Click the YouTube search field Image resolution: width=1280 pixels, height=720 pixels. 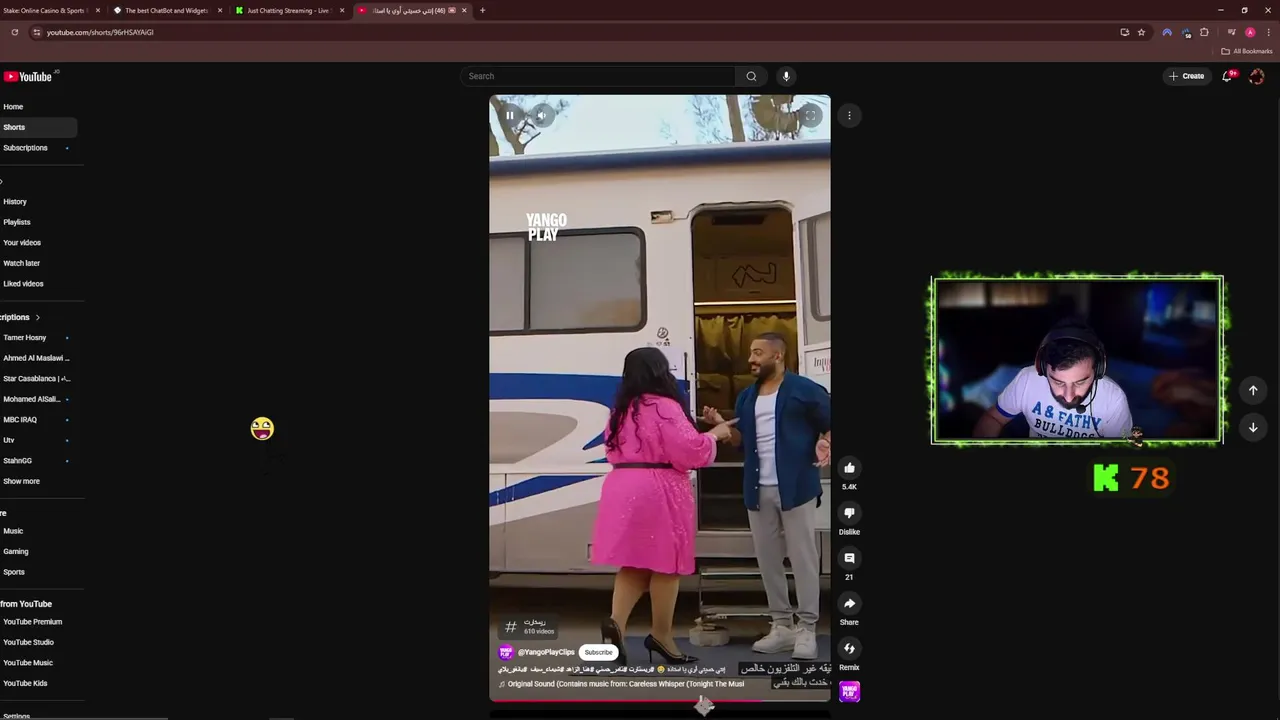(x=598, y=76)
